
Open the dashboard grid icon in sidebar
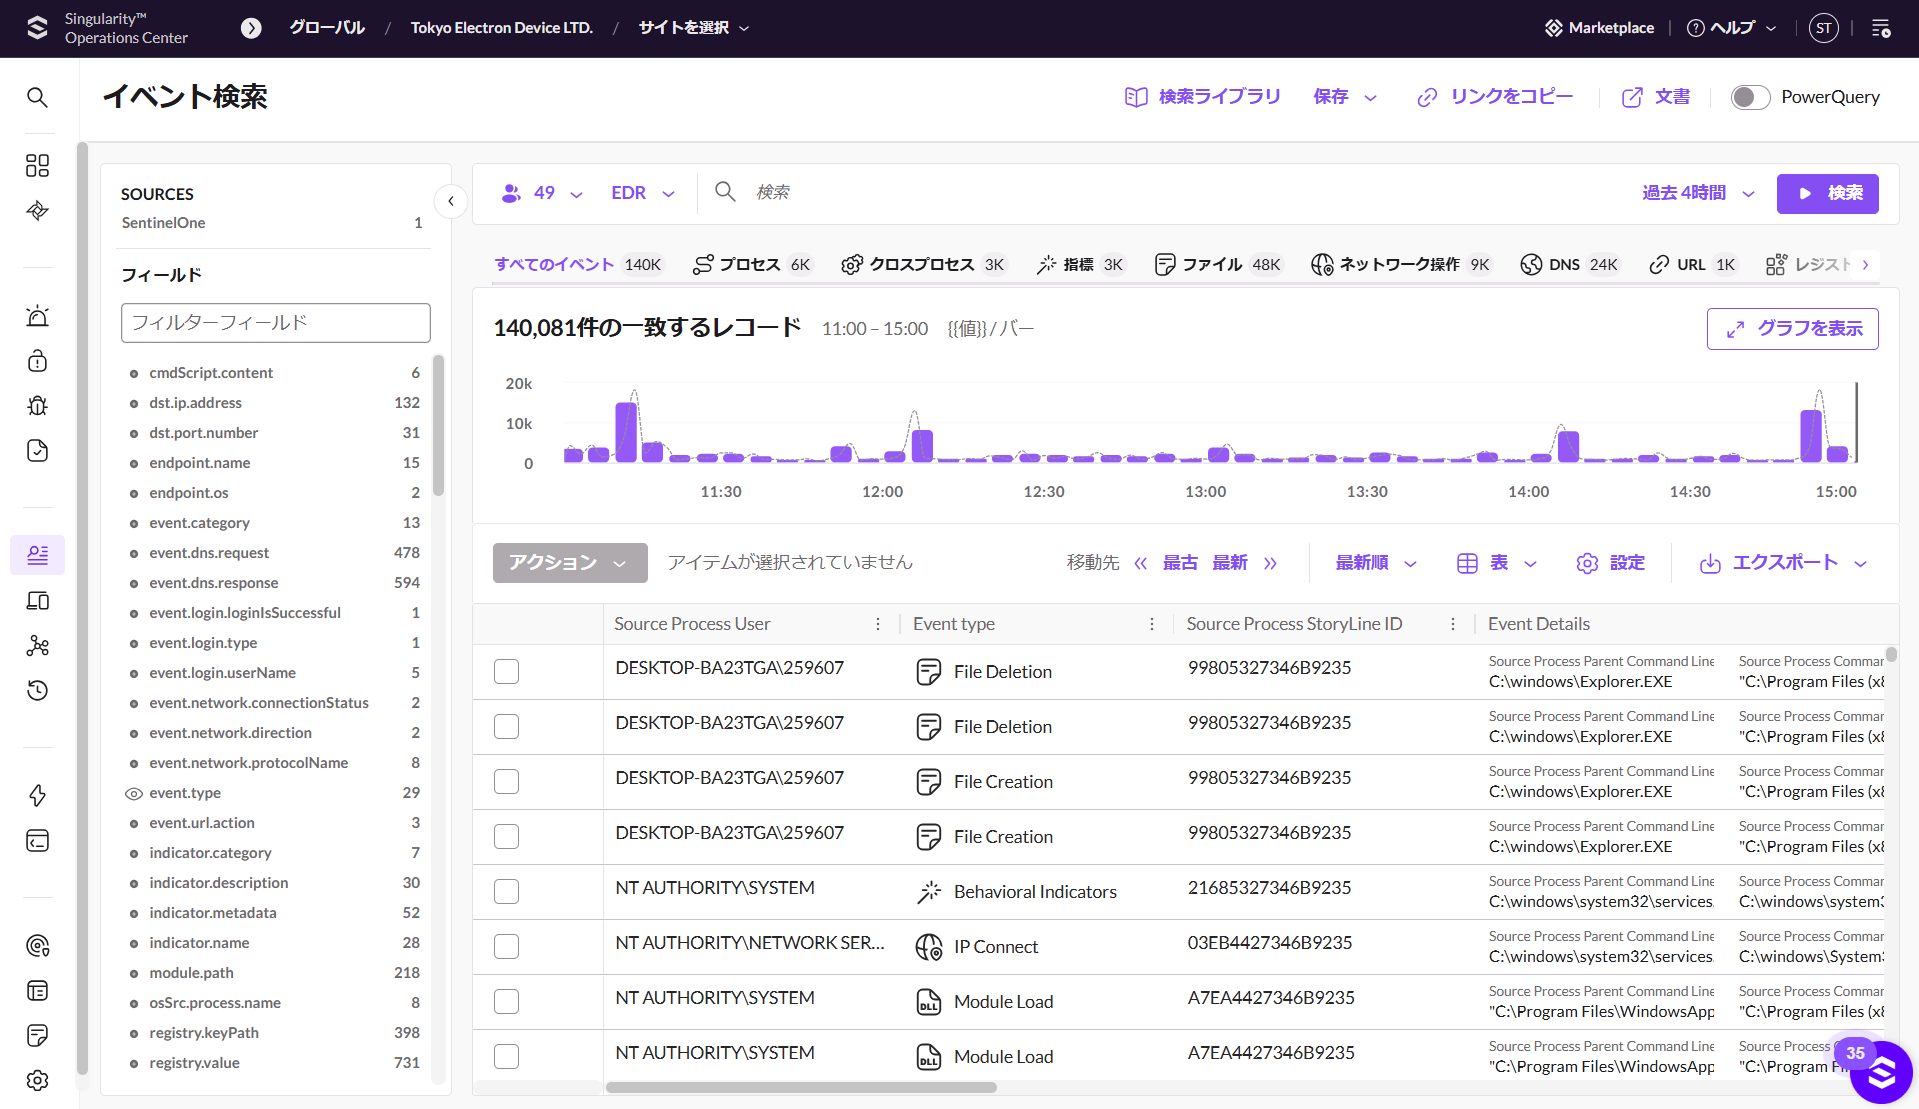point(37,165)
